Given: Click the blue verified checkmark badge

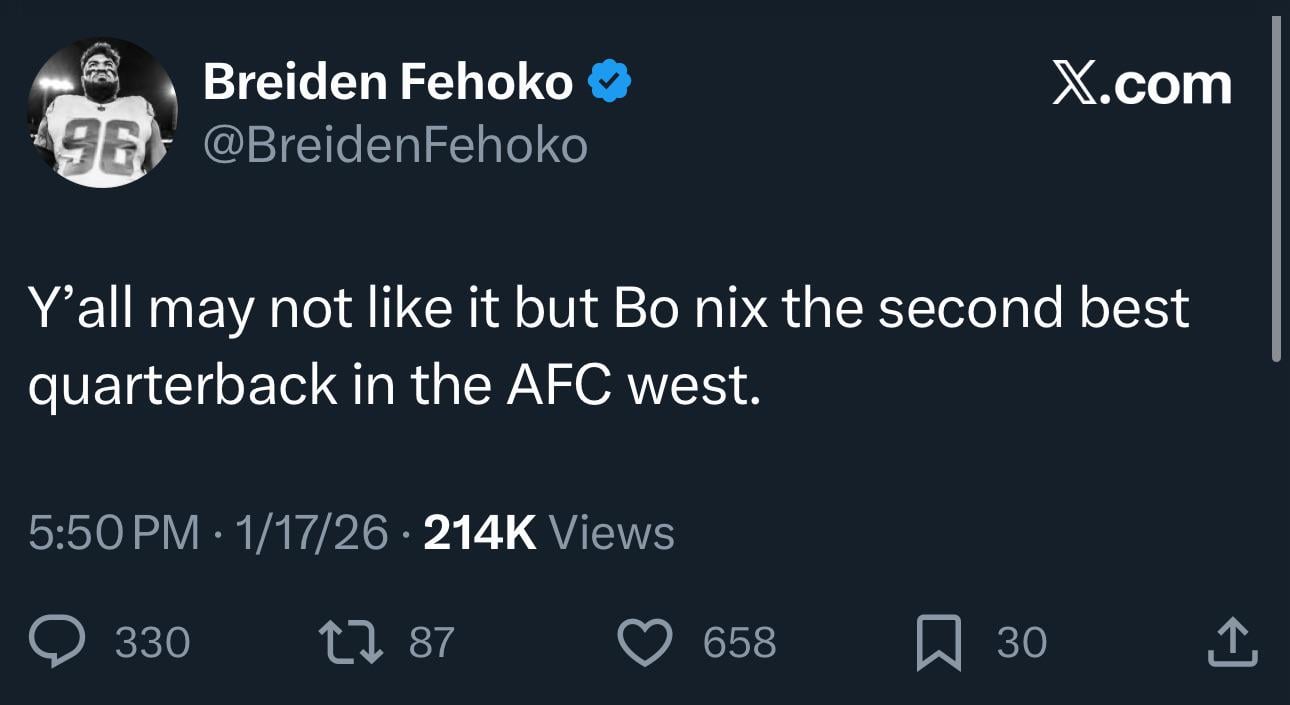Looking at the screenshot, I should point(611,79).
